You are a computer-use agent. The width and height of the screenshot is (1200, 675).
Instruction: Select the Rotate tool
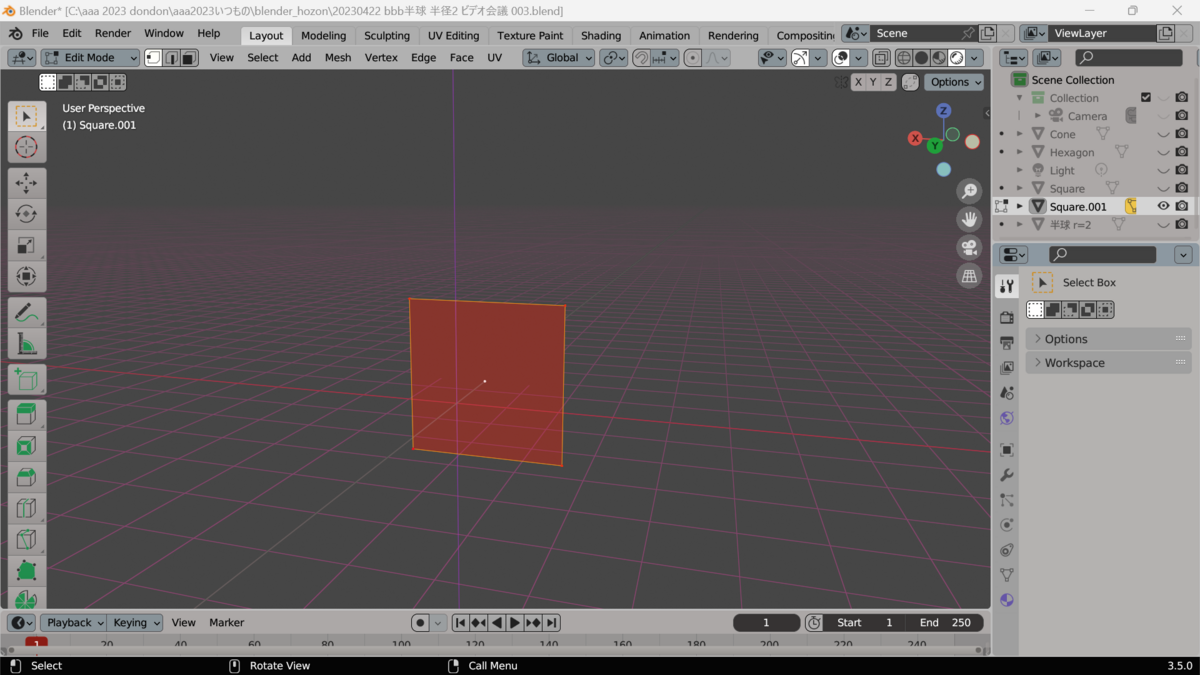coord(27,213)
